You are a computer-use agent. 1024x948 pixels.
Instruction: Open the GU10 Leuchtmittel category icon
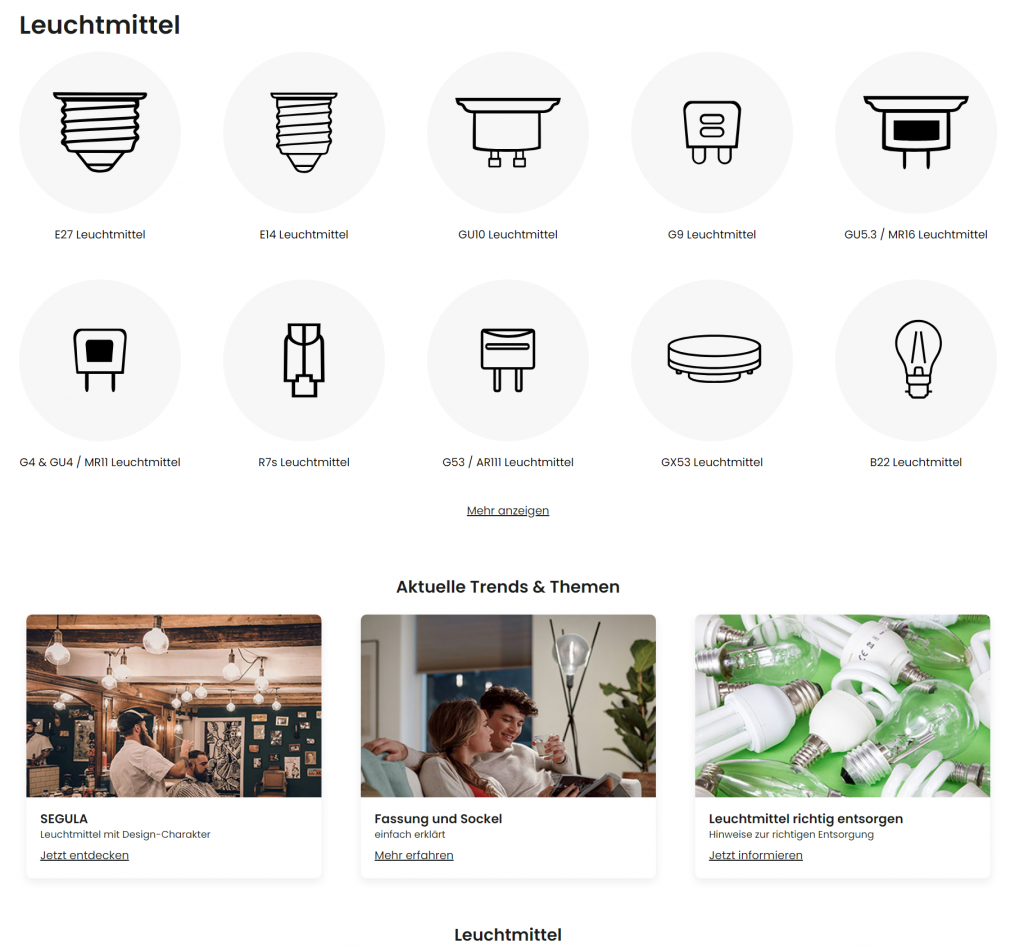(x=508, y=133)
